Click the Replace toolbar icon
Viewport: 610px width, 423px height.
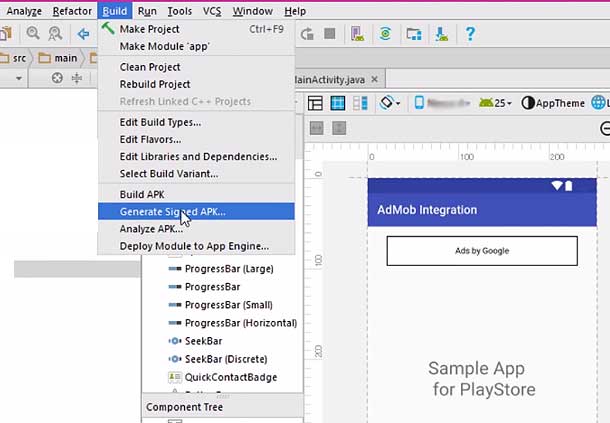[x=55, y=34]
